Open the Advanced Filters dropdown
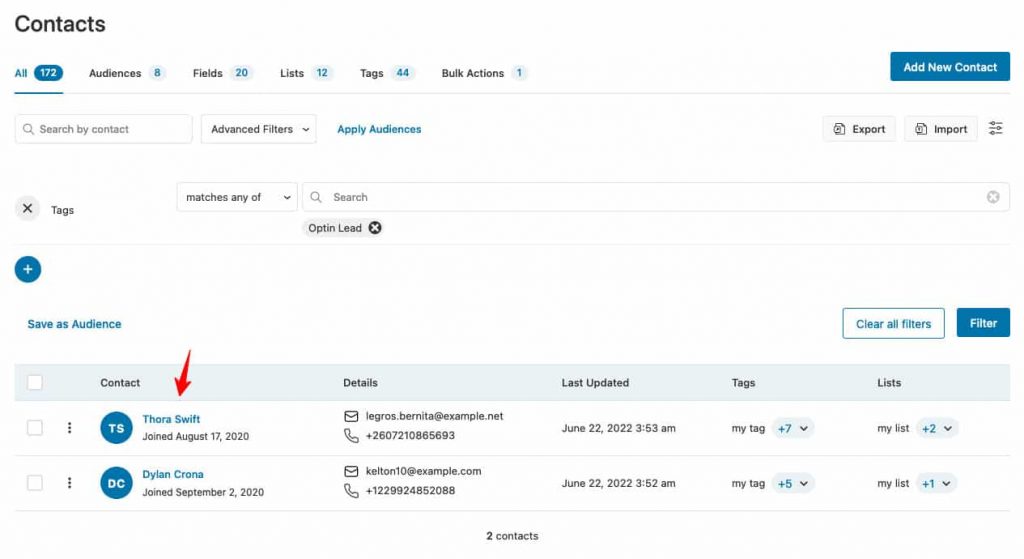The height and width of the screenshot is (559, 1024). tap(259, 129)
